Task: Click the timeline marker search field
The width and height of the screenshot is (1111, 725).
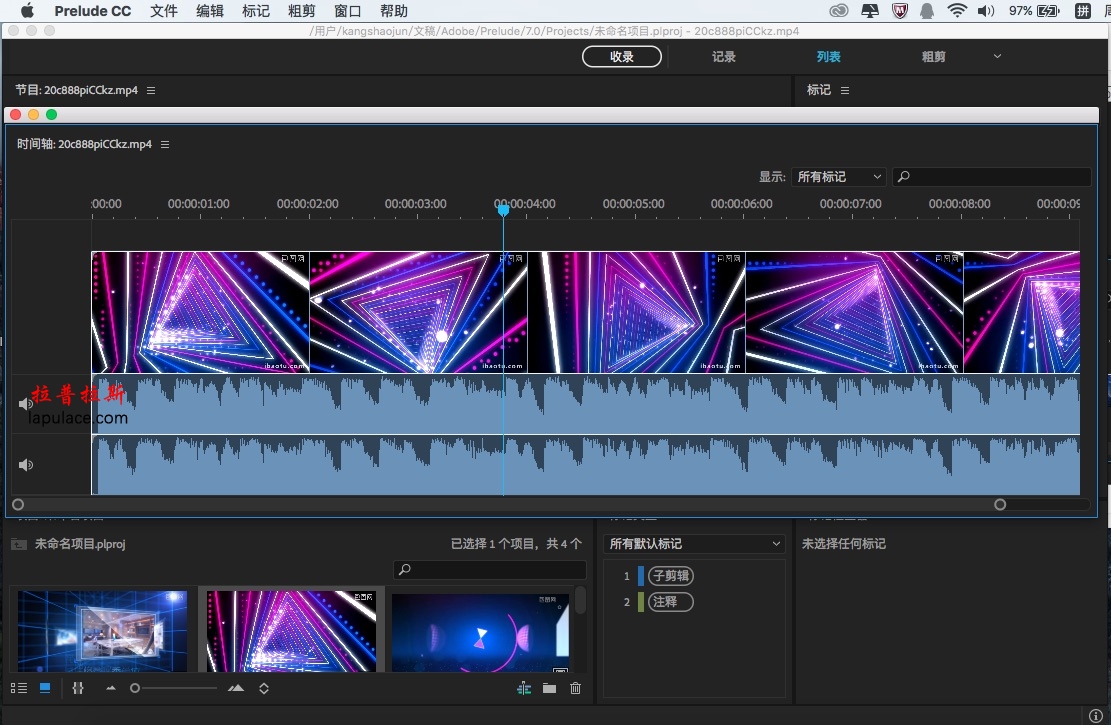Action: (x=991, y=176)
